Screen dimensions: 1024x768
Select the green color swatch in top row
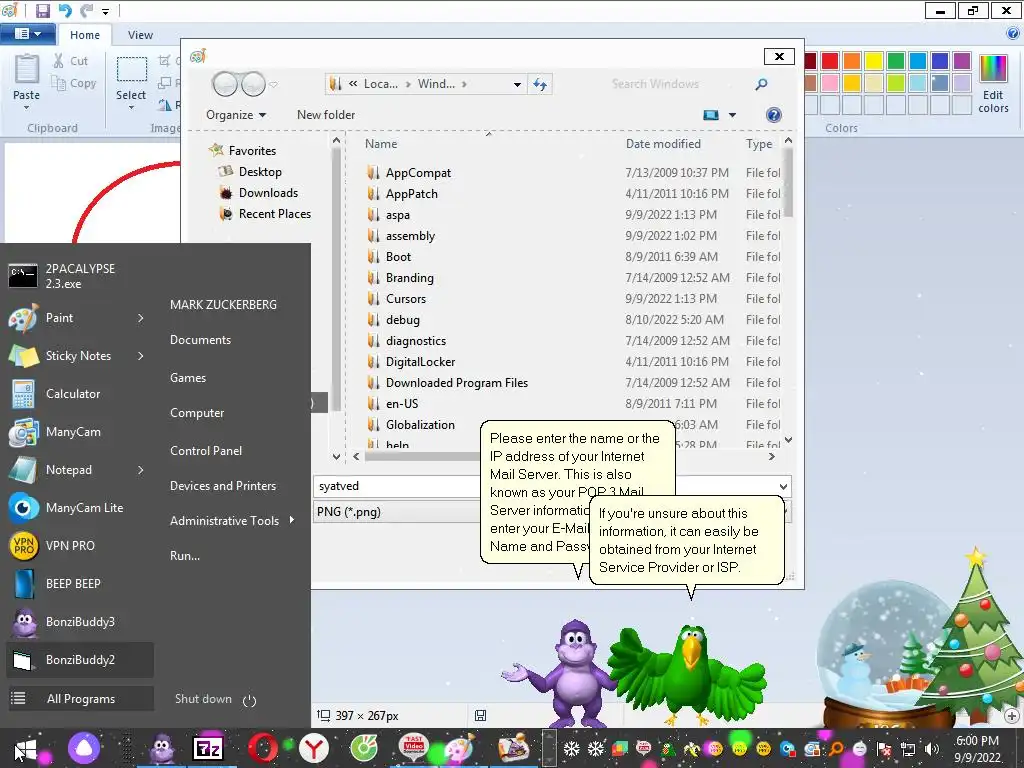pyautogui.click(x=896, y=61)
